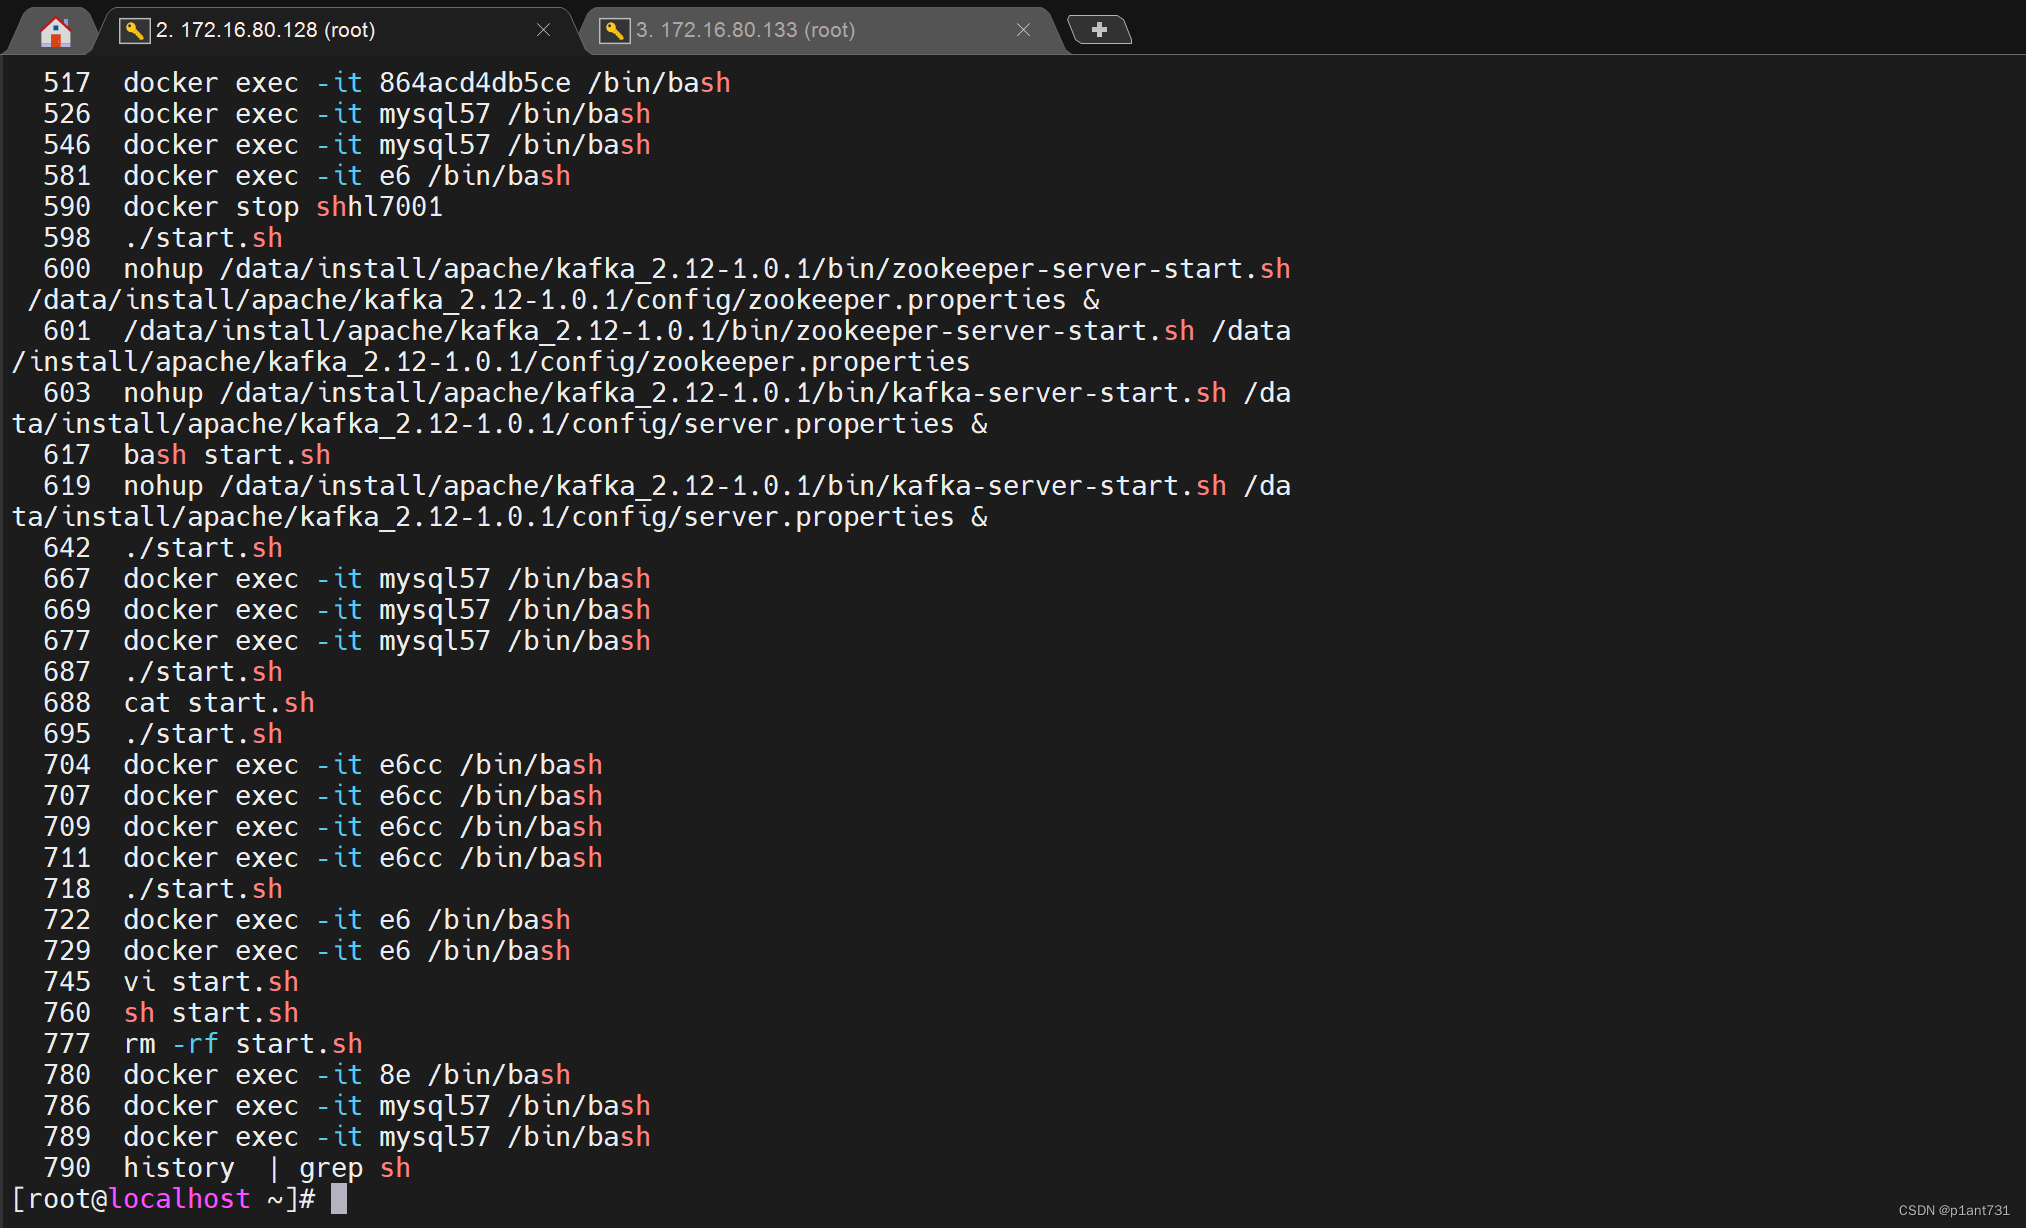Click line 517 with container 864acd4db5ce
The height and width of the screenshot is (1228, 2026).
426,82
